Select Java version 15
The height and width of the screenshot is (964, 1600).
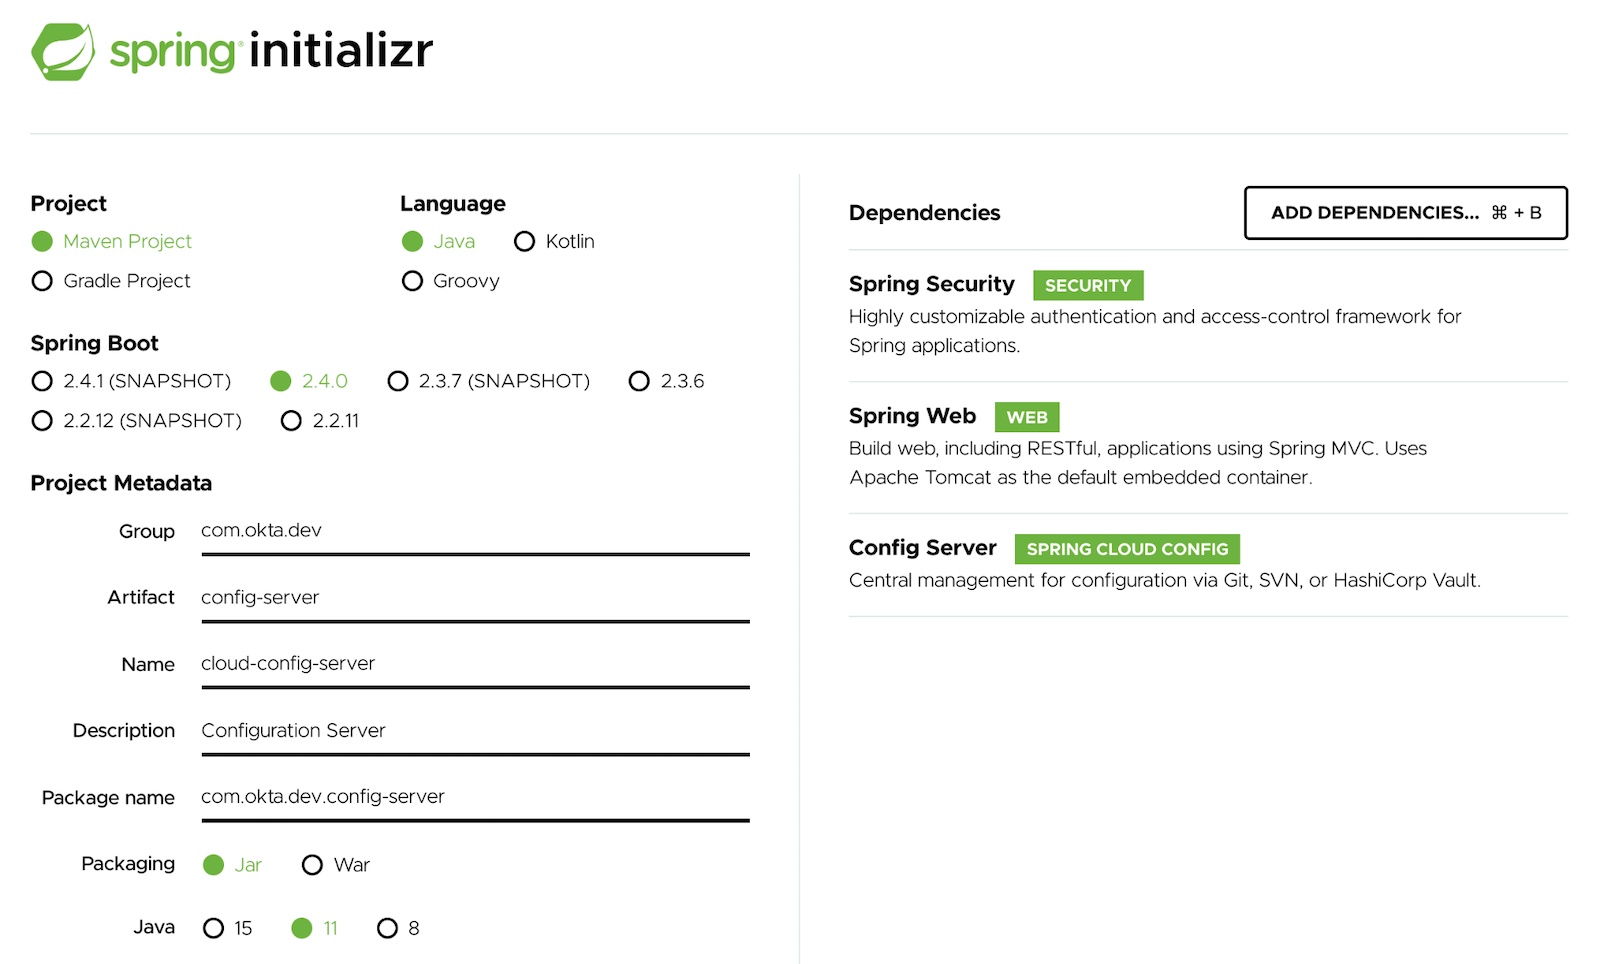[x=213, y=928]
